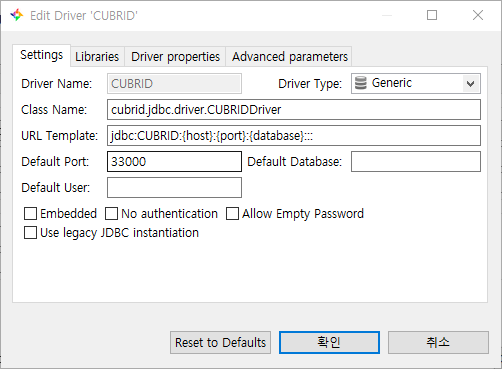This screenshot has height=369, width=502.
Task: Enable Use legacy JDBC instantiation
Action: [x=30, y=233]
